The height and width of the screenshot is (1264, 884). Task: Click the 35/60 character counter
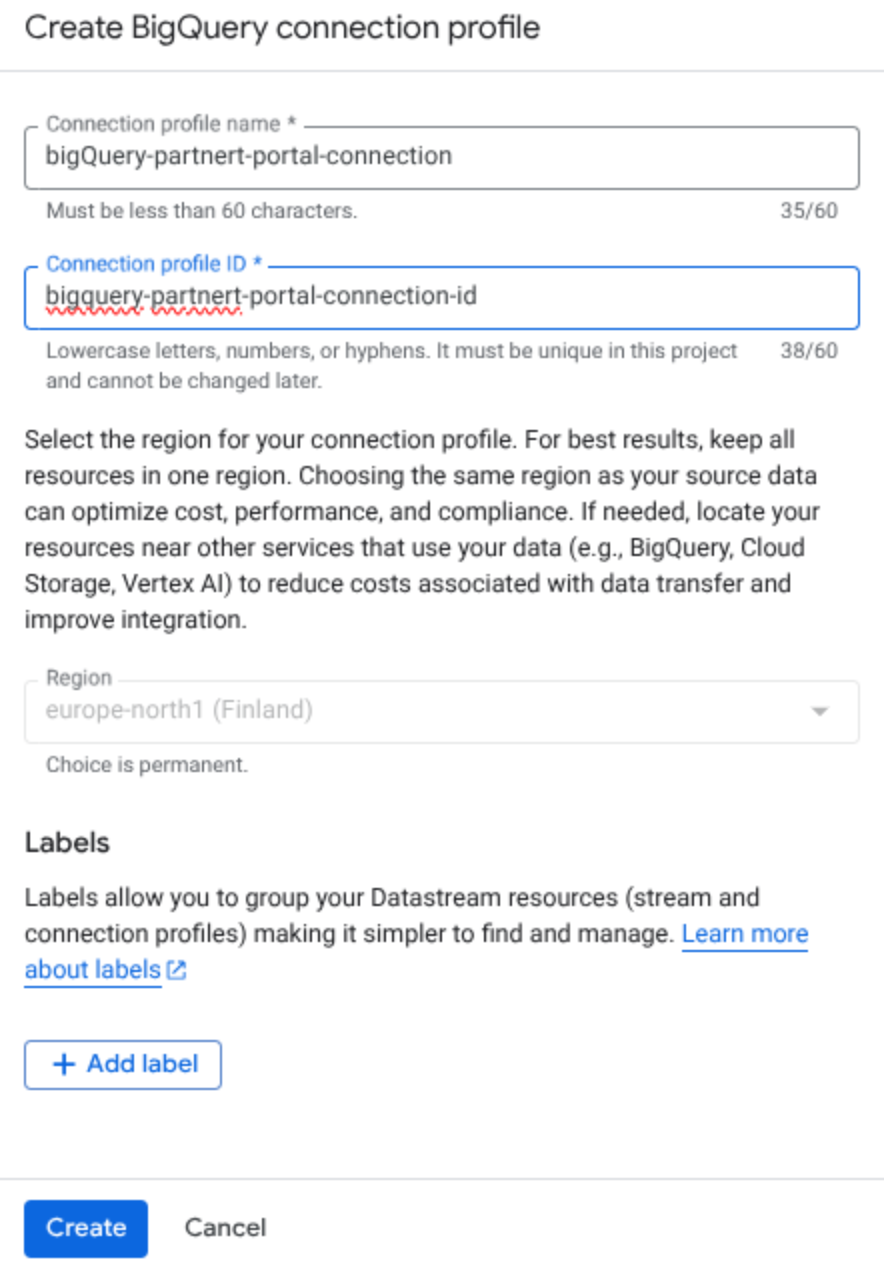click(x=809, y=211)
